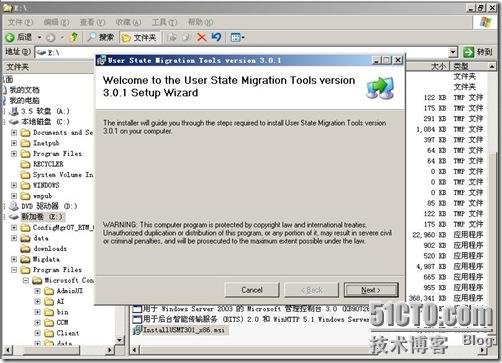Click folder tree scroll right arrow
This screenshot has height=363, width=502.
pos(109,350)
